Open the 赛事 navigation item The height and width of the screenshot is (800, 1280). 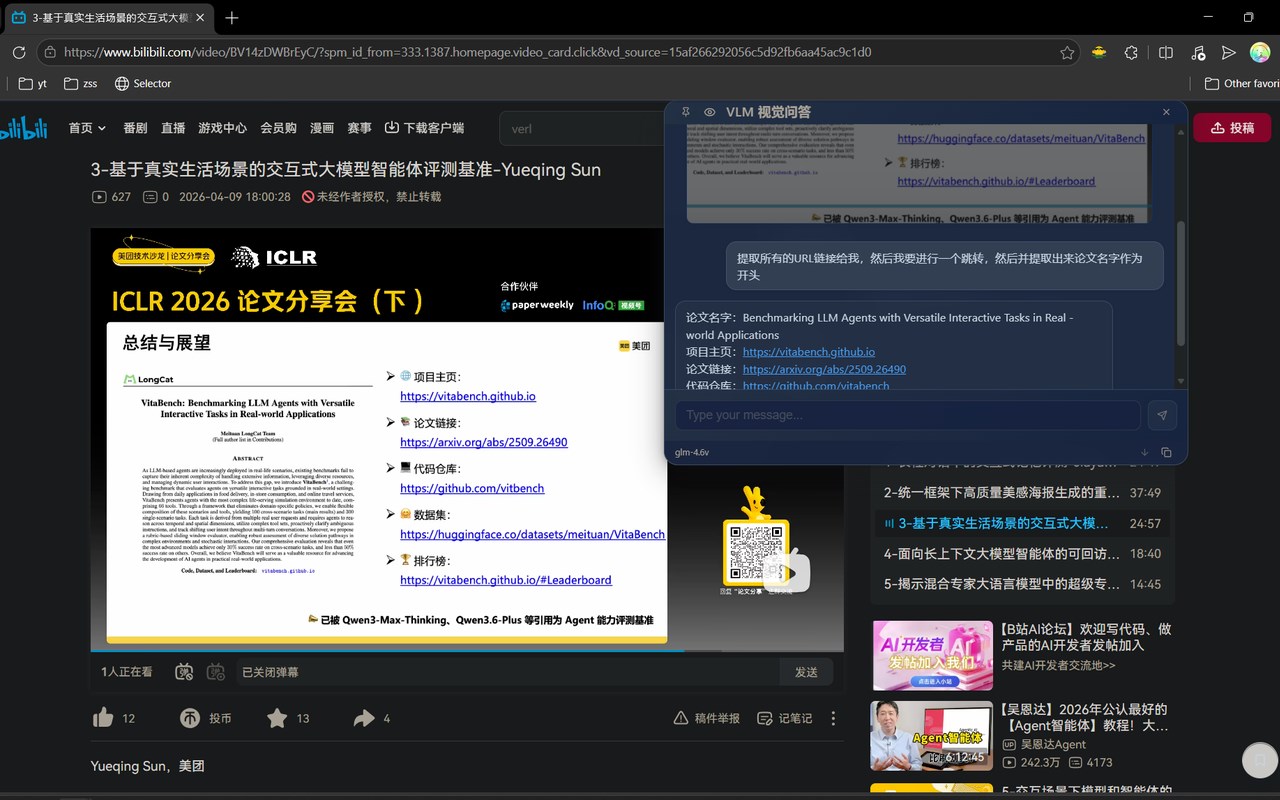pos(359,128)
